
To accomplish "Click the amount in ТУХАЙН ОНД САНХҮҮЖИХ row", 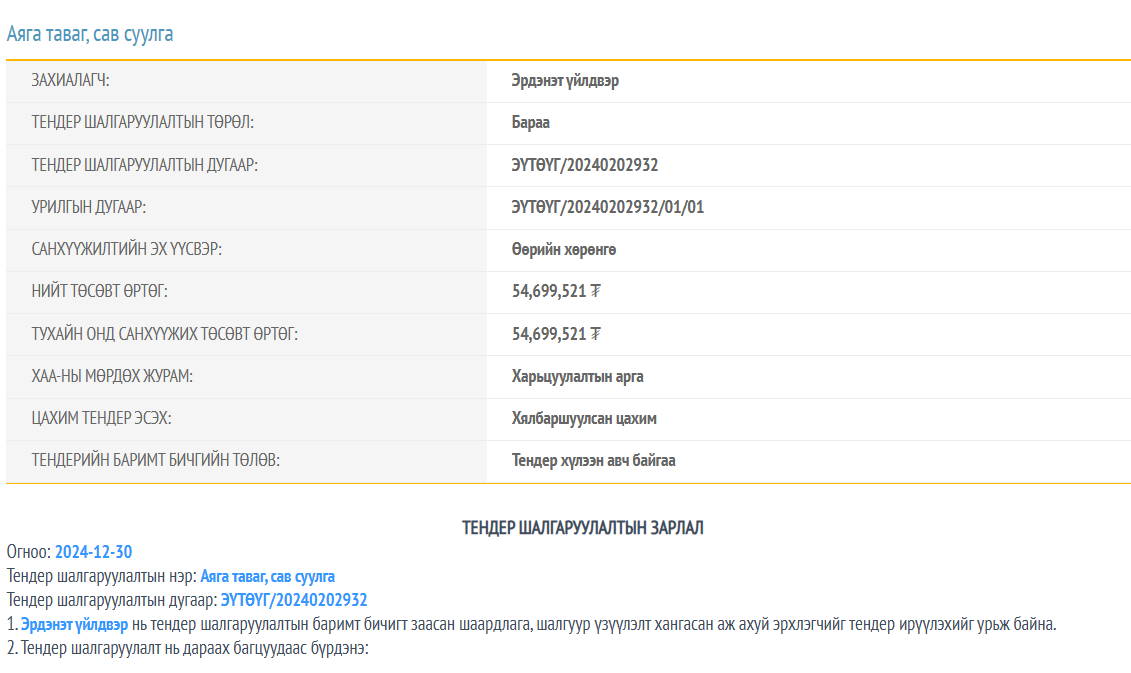I will click(x=555, y=334).
